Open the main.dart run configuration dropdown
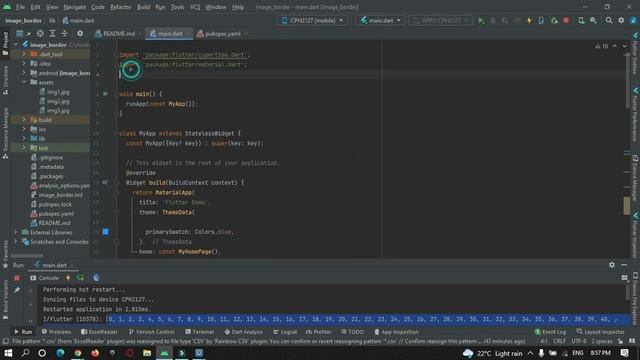This screenshot has width=640, height=360. 380,20
